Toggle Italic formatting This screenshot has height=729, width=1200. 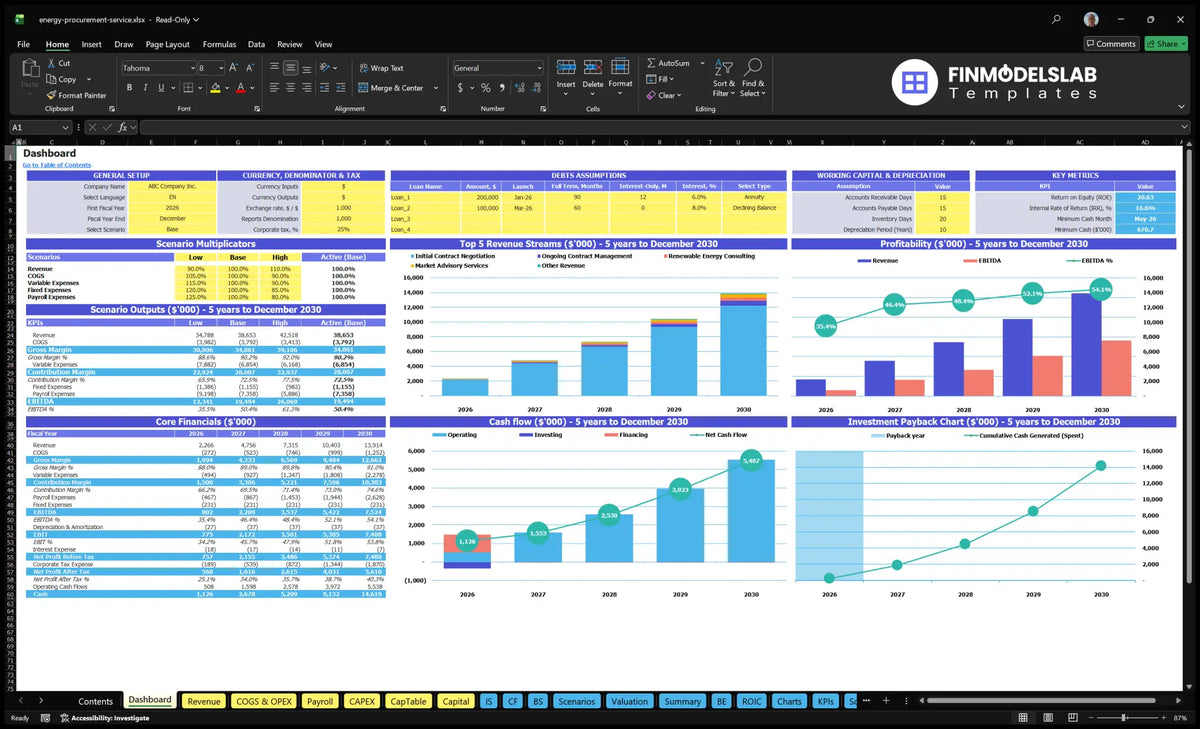(144, 88)
